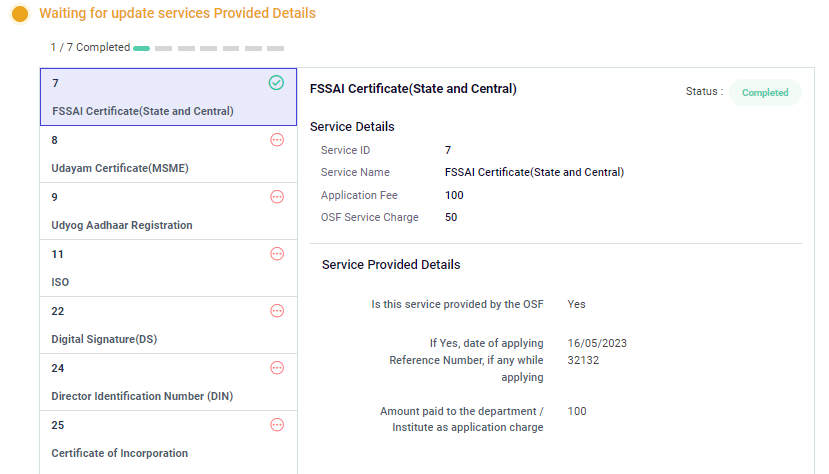Image resolution: width=829 pixels, height=474 pixels.
Task: Click pending icon for Certificate of Incorporation
Action: pyautogui.click(x=277, y=425)
